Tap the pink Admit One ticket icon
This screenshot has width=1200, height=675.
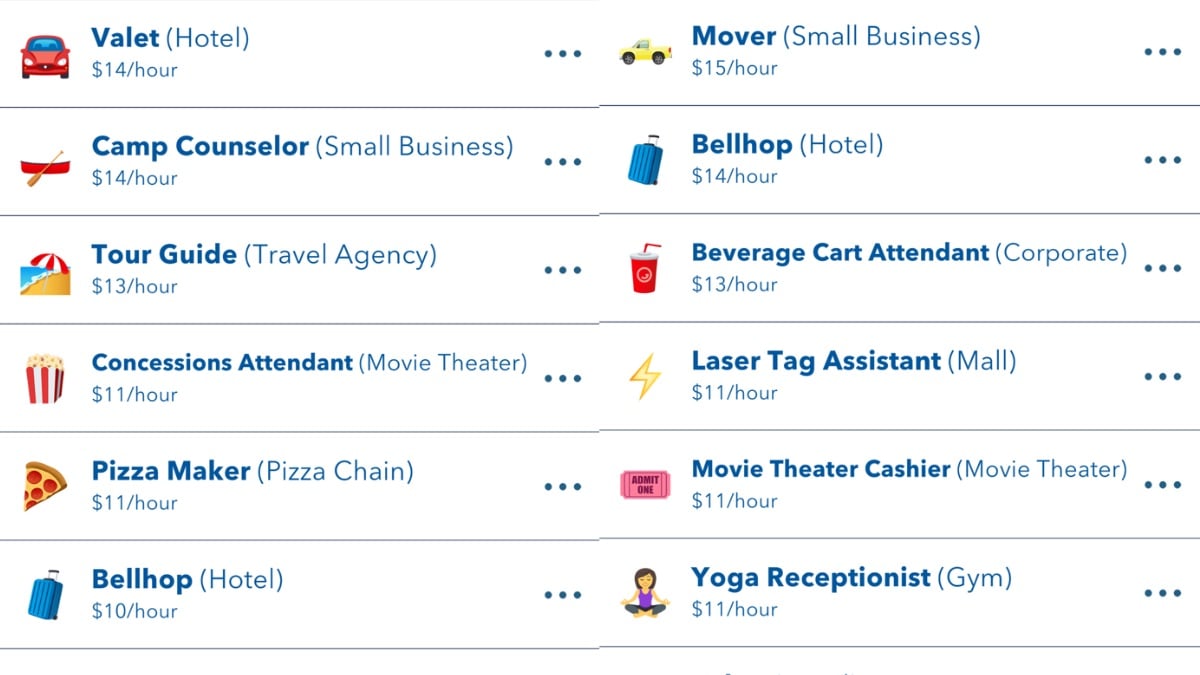(x=645, y=485)
